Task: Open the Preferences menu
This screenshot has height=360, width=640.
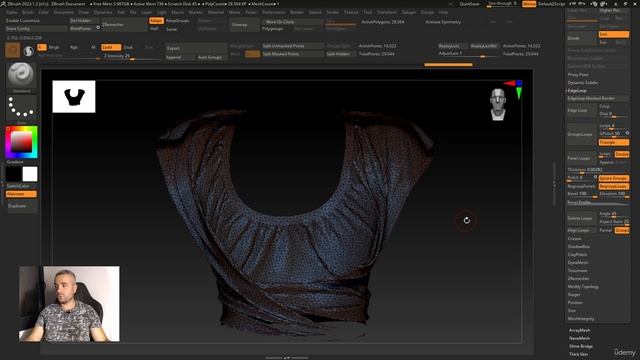Action: click(x=273, y=12)
